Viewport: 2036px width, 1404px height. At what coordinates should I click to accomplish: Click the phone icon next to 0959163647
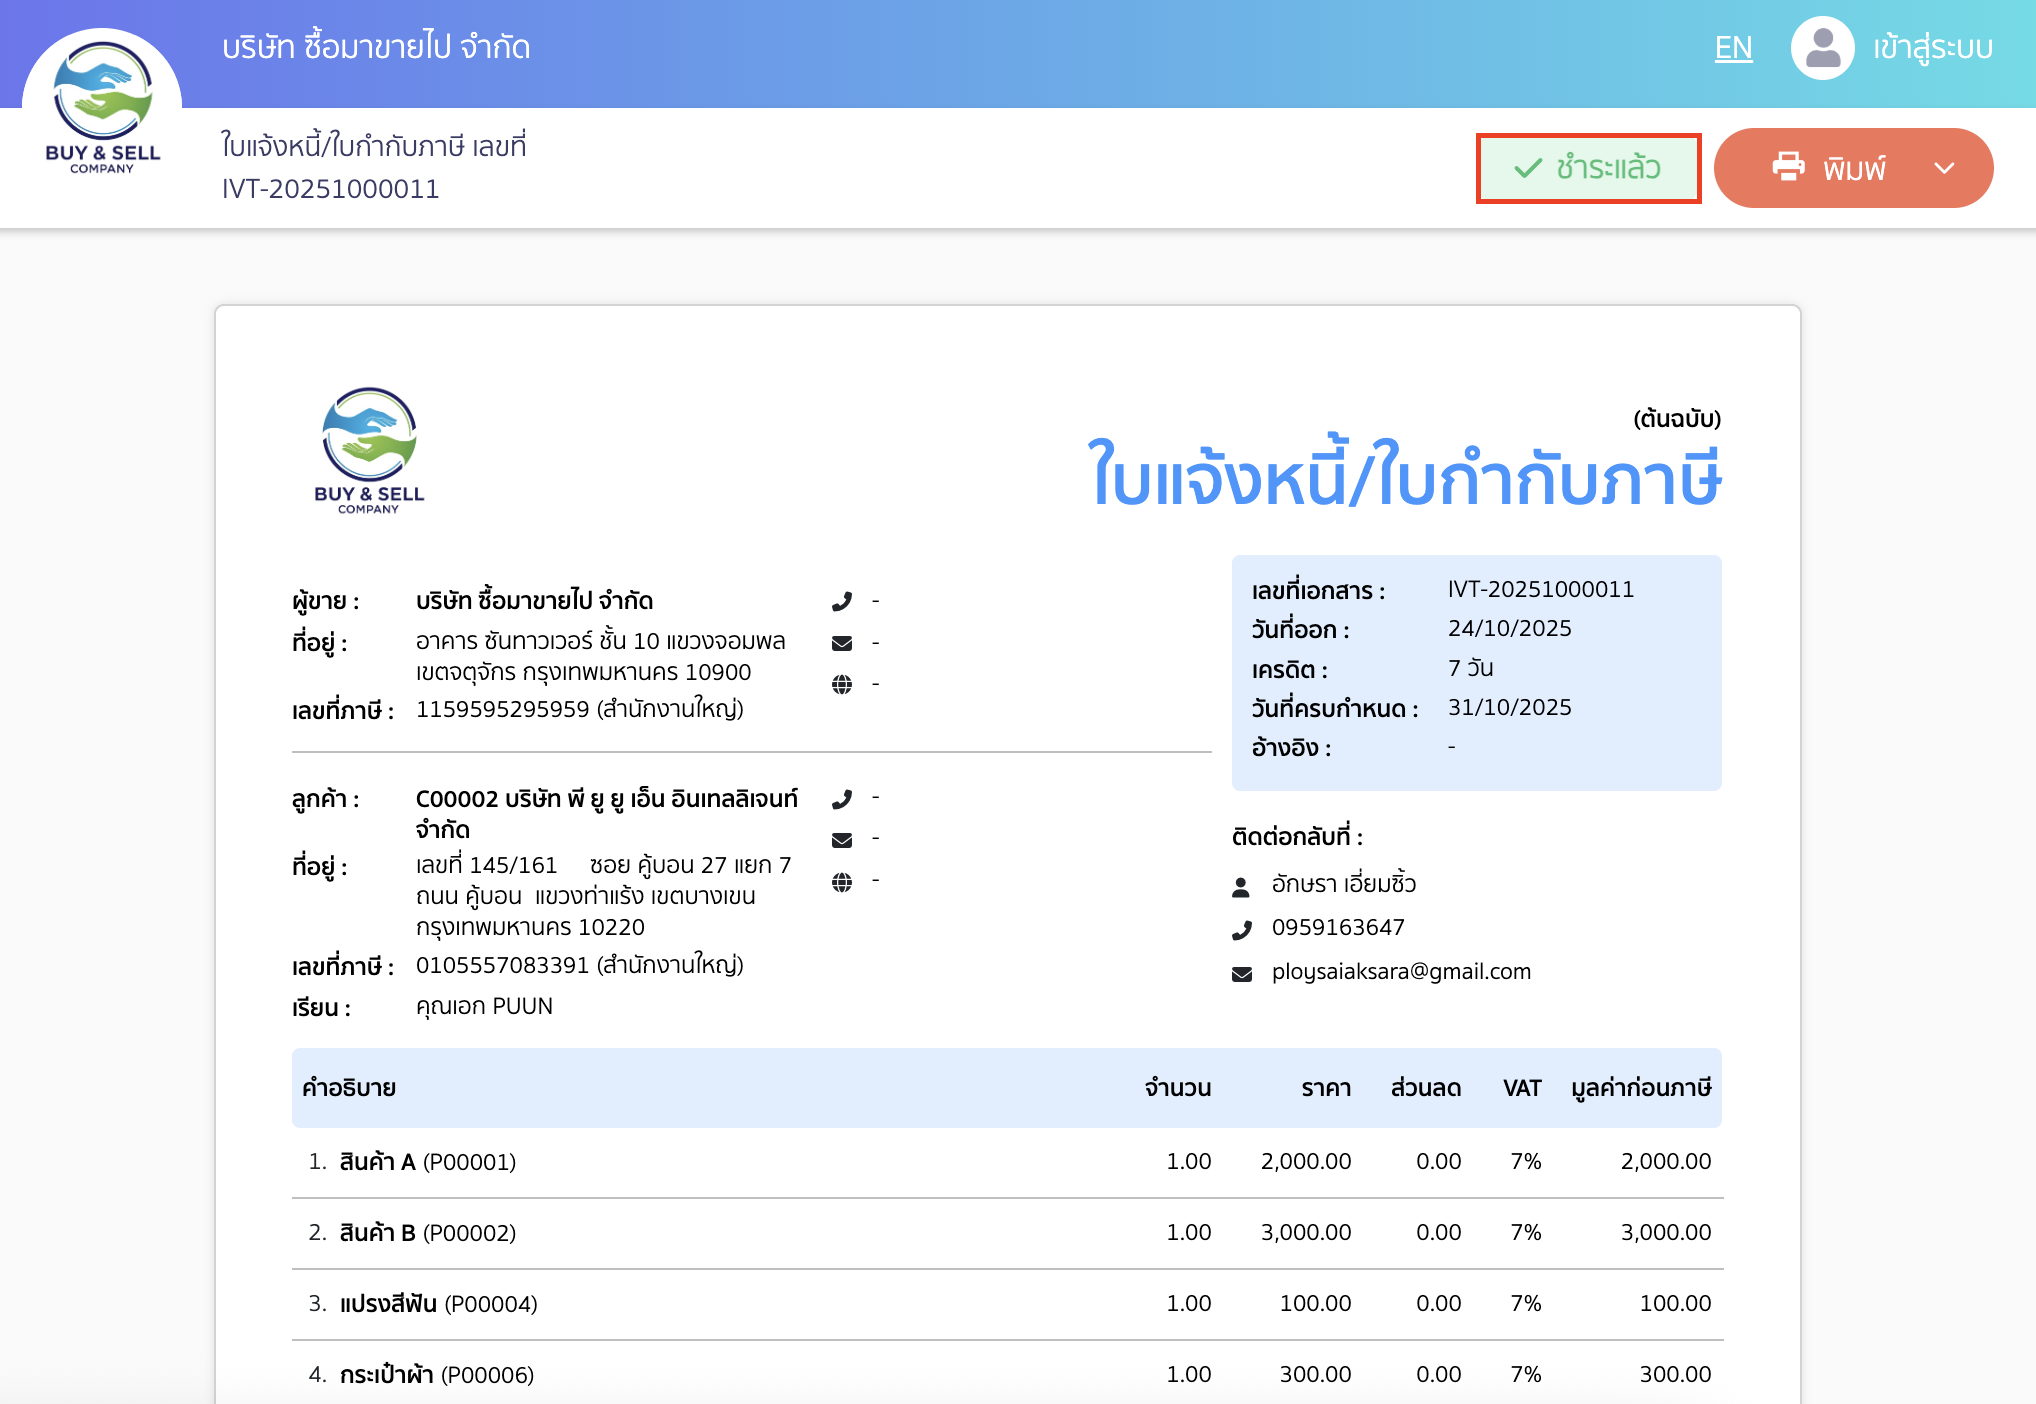click(1241, 928)
